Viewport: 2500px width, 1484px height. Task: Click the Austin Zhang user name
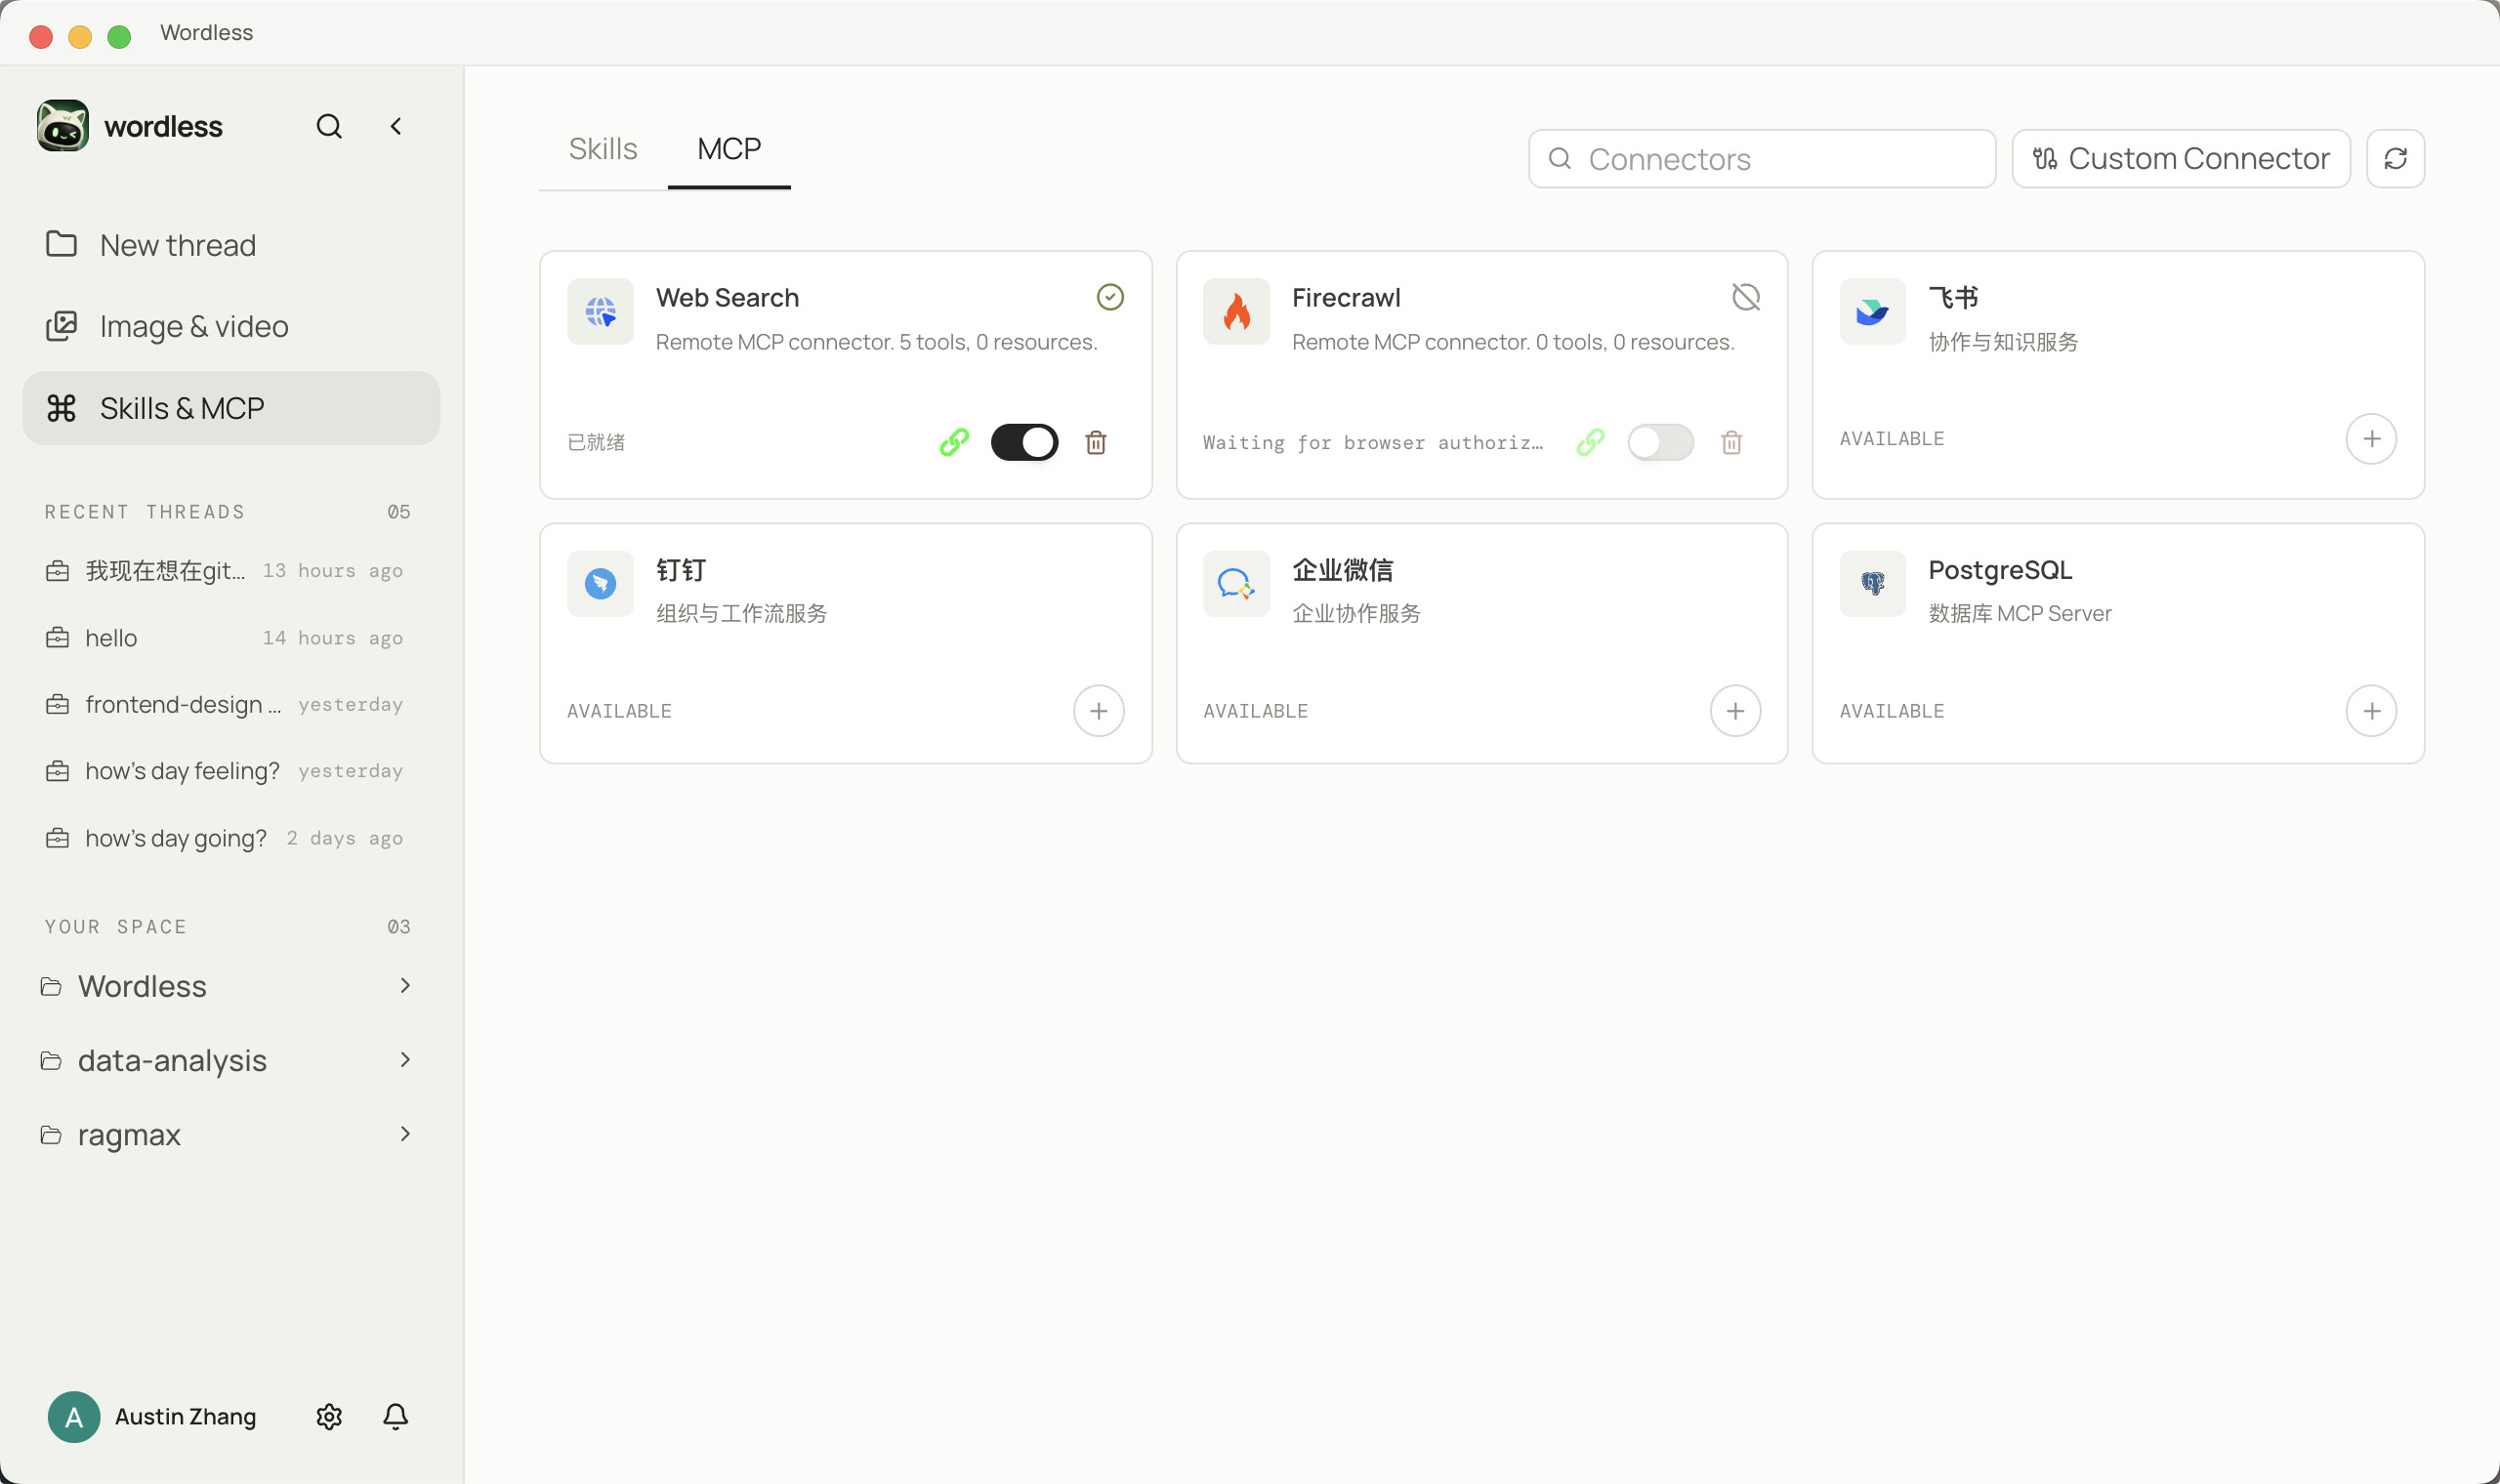pyautogui.click(x=185, y=1417)
